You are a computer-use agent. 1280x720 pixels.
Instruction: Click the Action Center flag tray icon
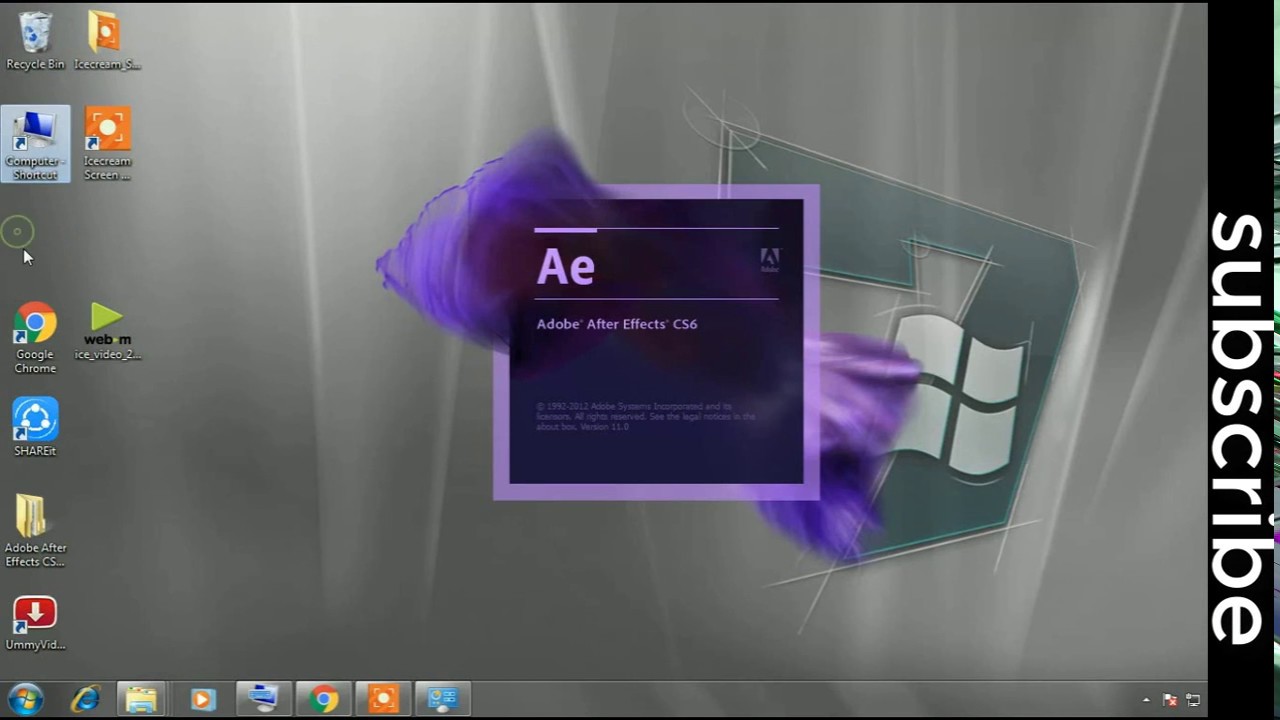[x=1170, y=700]
